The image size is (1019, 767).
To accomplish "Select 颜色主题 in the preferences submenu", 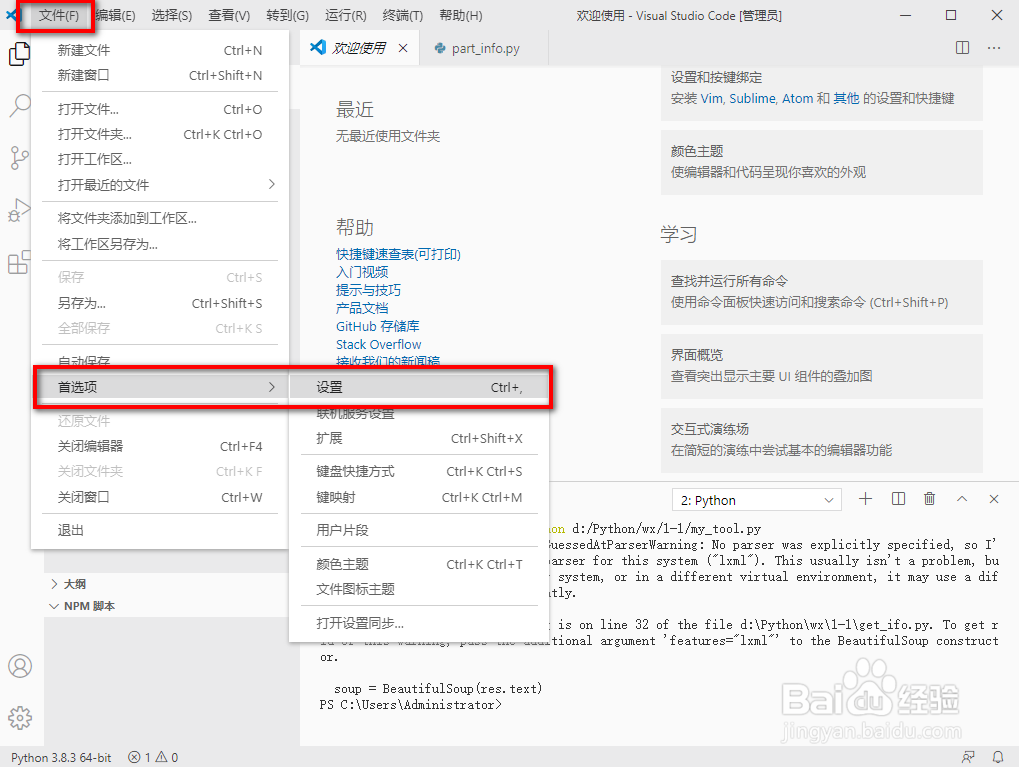I will tap(419, 564).
